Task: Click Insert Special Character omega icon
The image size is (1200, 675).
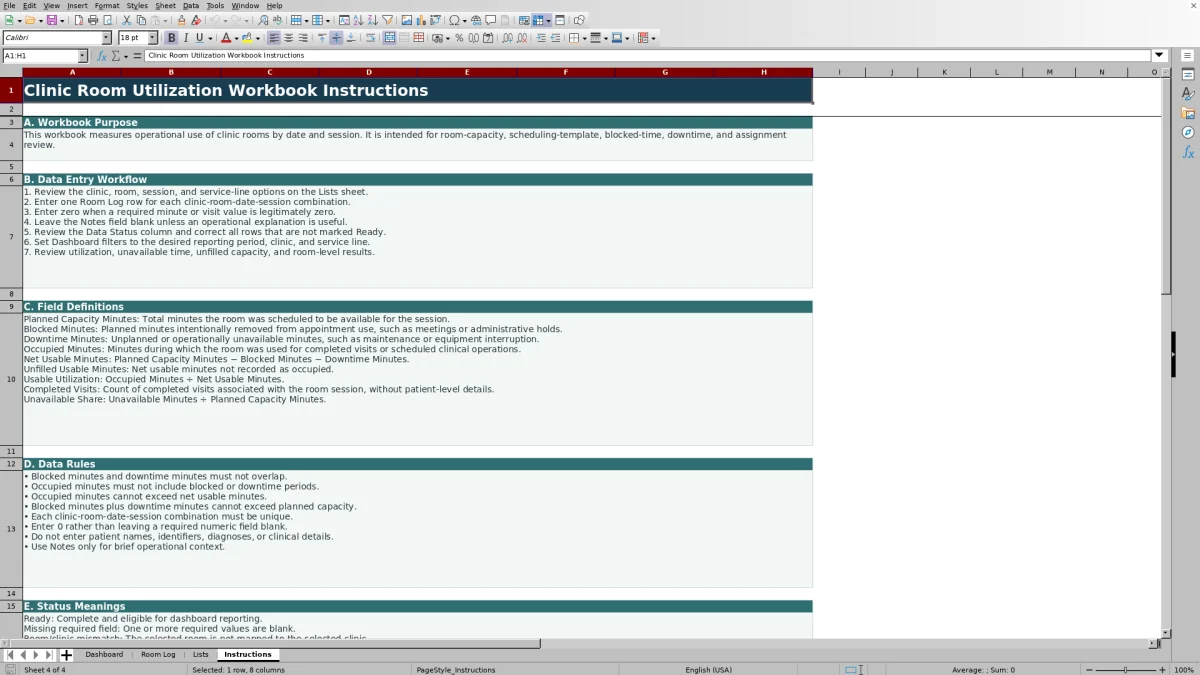Action: click(x=454, y=20)
